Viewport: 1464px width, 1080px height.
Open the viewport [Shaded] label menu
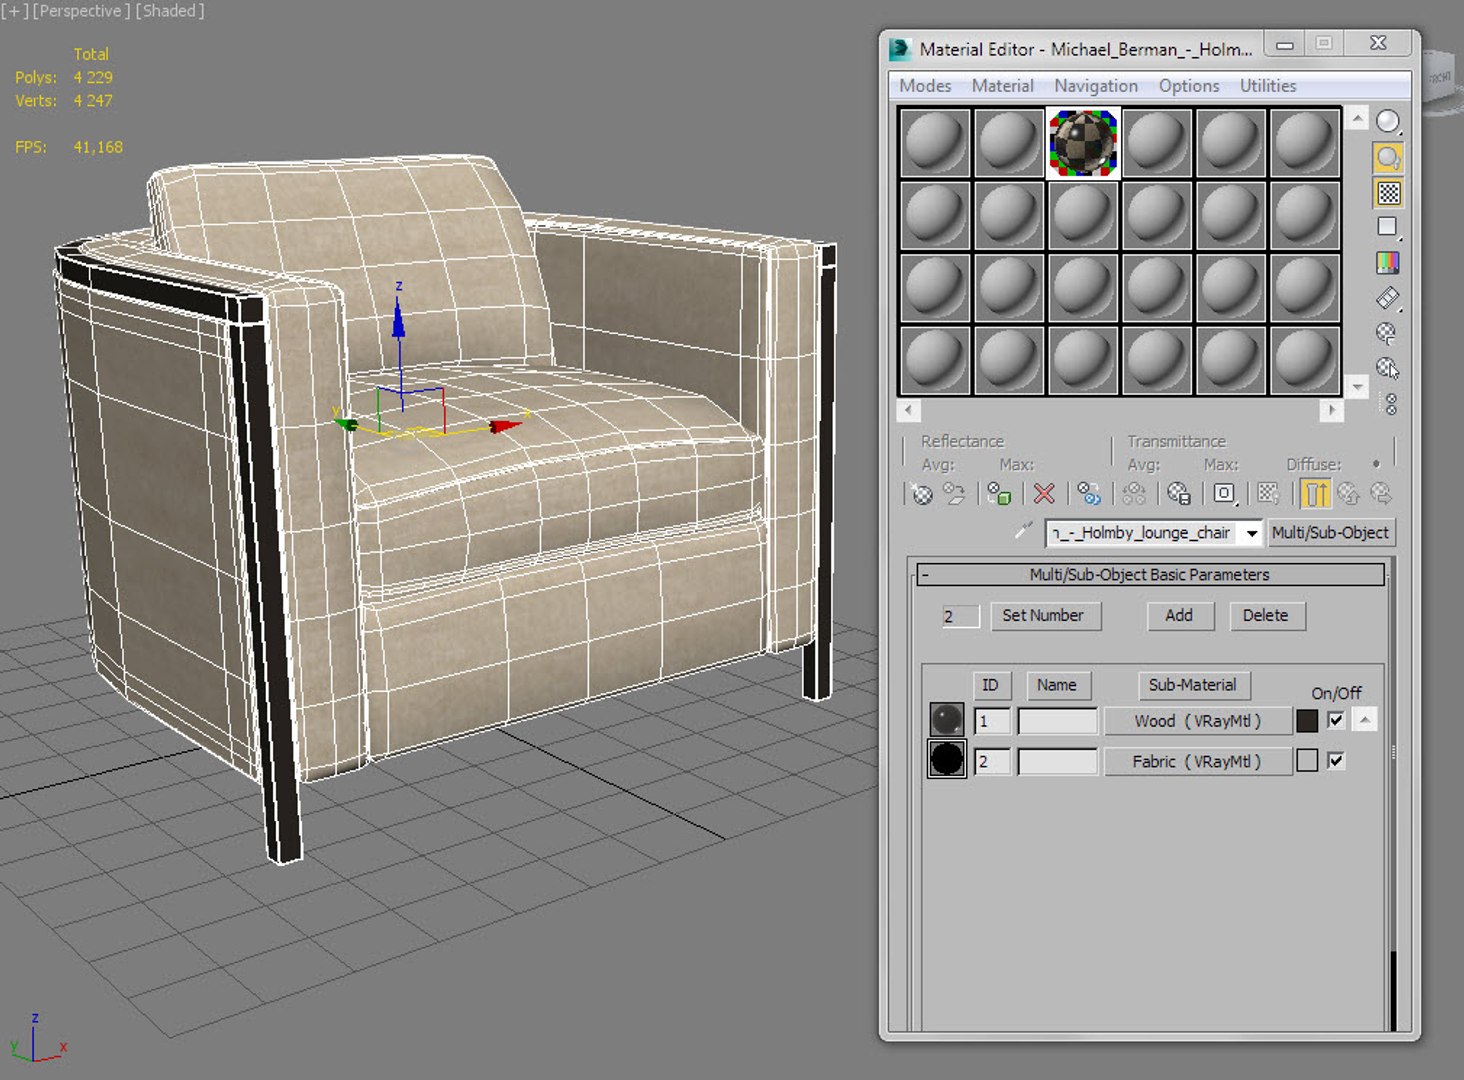point(170,11)
